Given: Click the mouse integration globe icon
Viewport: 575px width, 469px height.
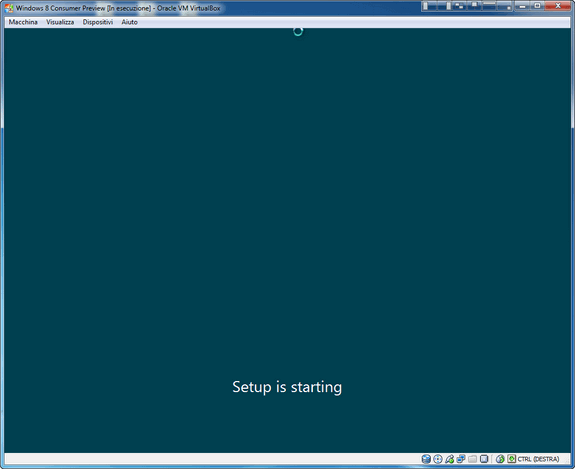Looking at the screenshot, I should click(500, 459).
